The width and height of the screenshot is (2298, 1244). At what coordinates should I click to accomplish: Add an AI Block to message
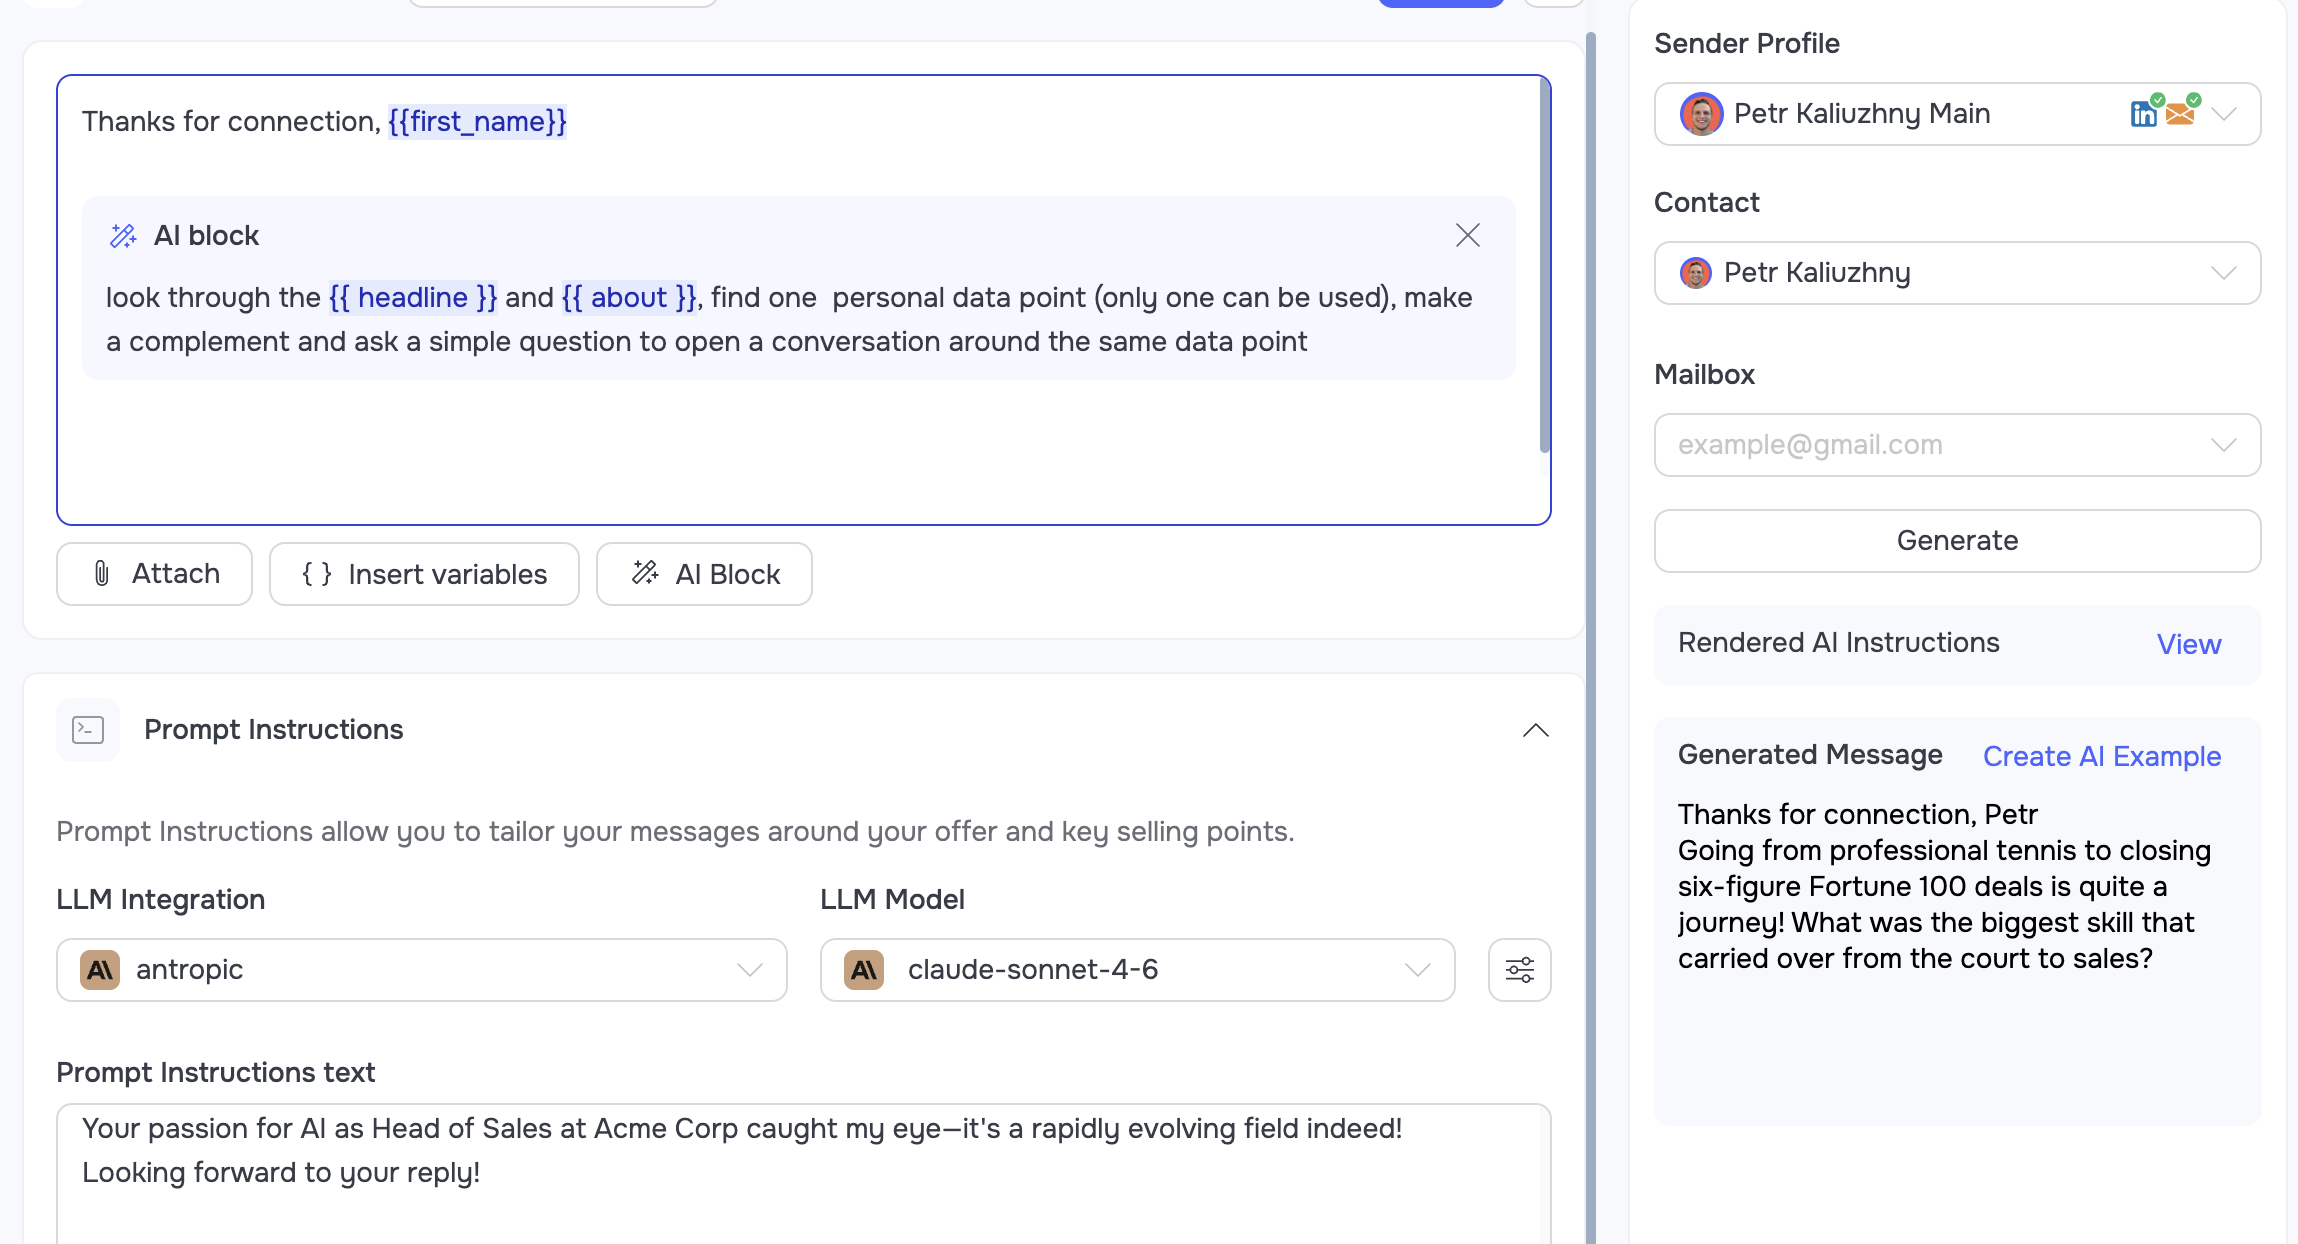coord(704,574)
